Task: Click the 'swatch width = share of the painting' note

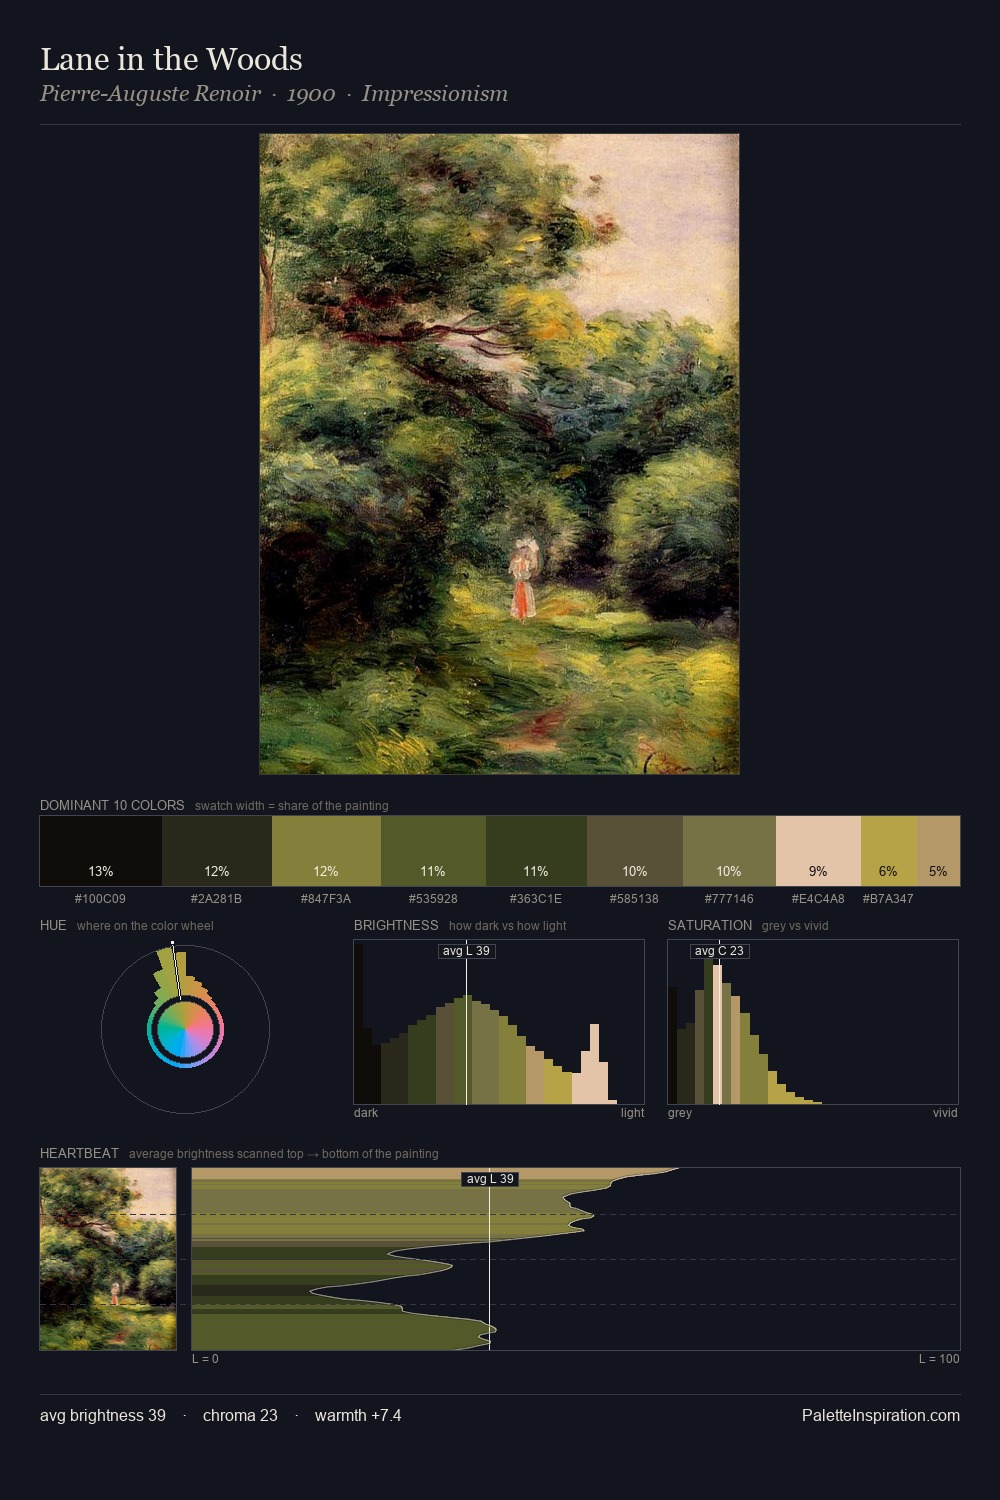Action: (292, 806)
